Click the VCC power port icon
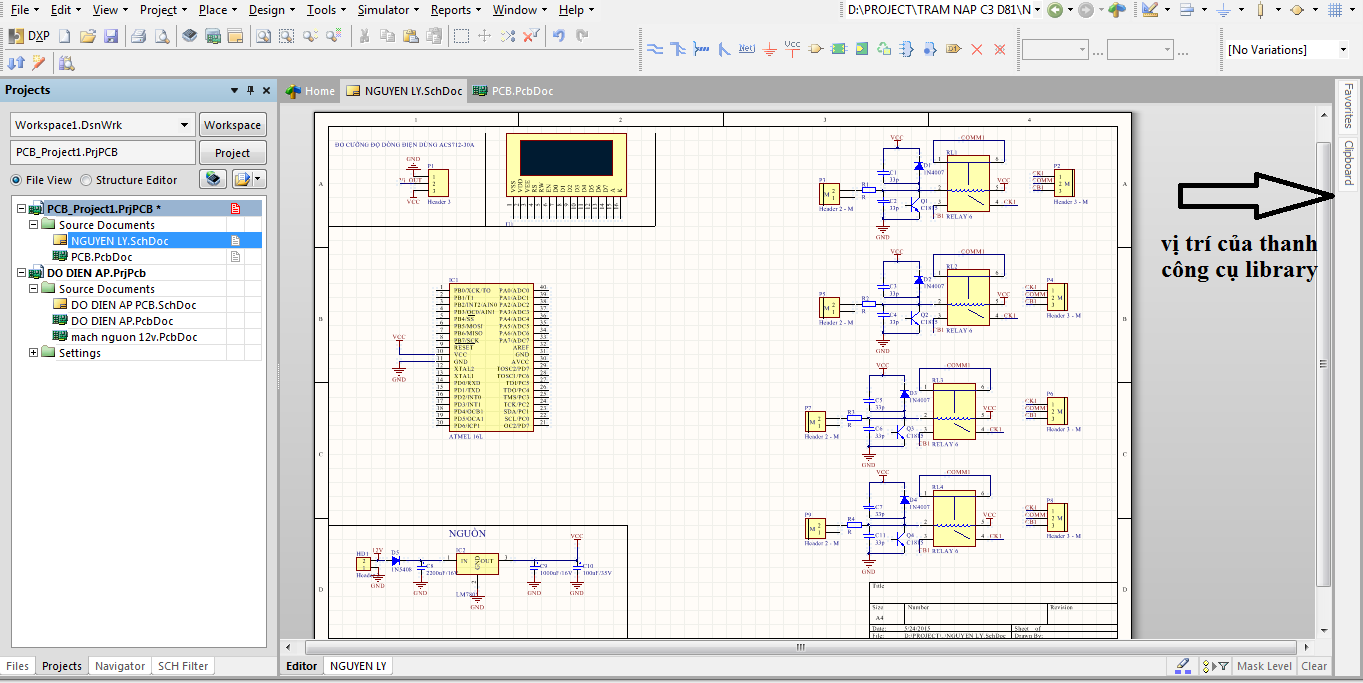The height and width of the screenshot is (683, 1363). click(x=792, y=49)
